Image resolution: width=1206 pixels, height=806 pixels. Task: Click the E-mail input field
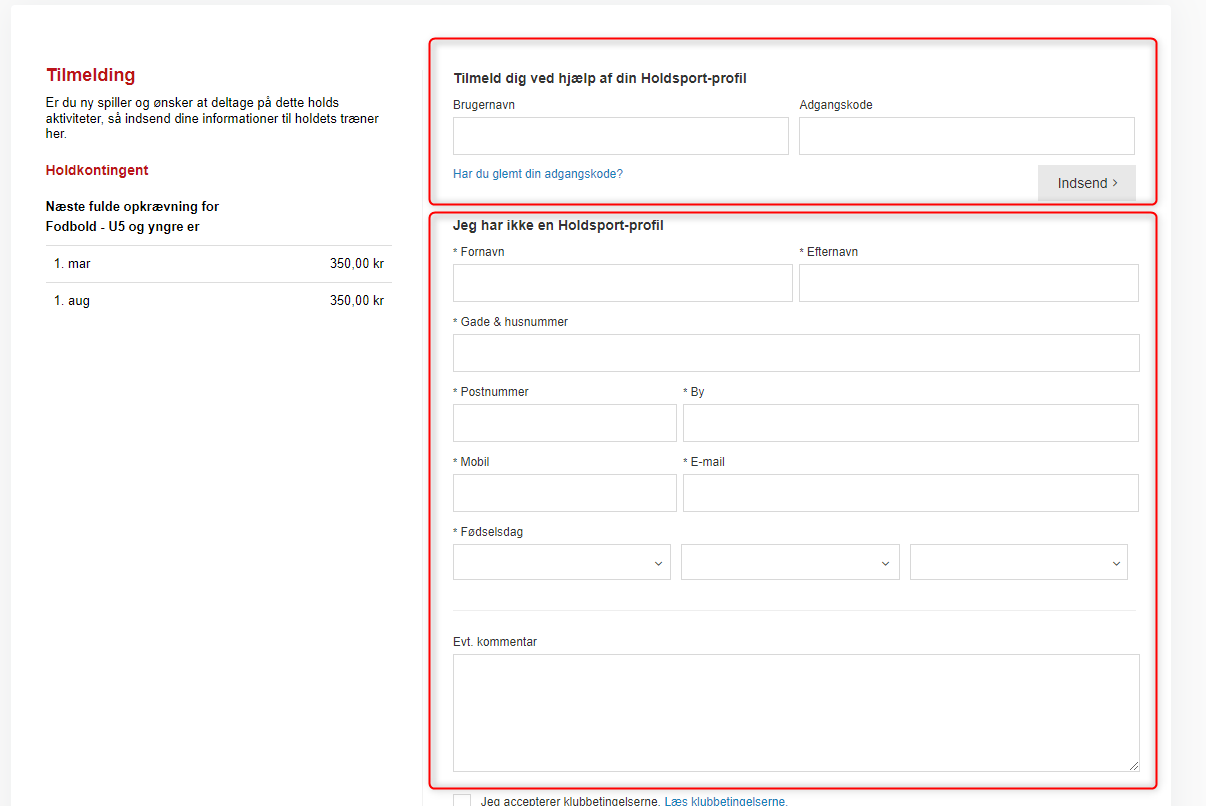[x=910, y=493]
